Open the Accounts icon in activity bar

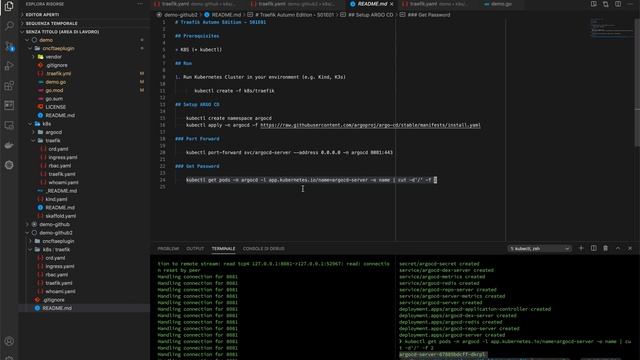click(x=9, y=341)
